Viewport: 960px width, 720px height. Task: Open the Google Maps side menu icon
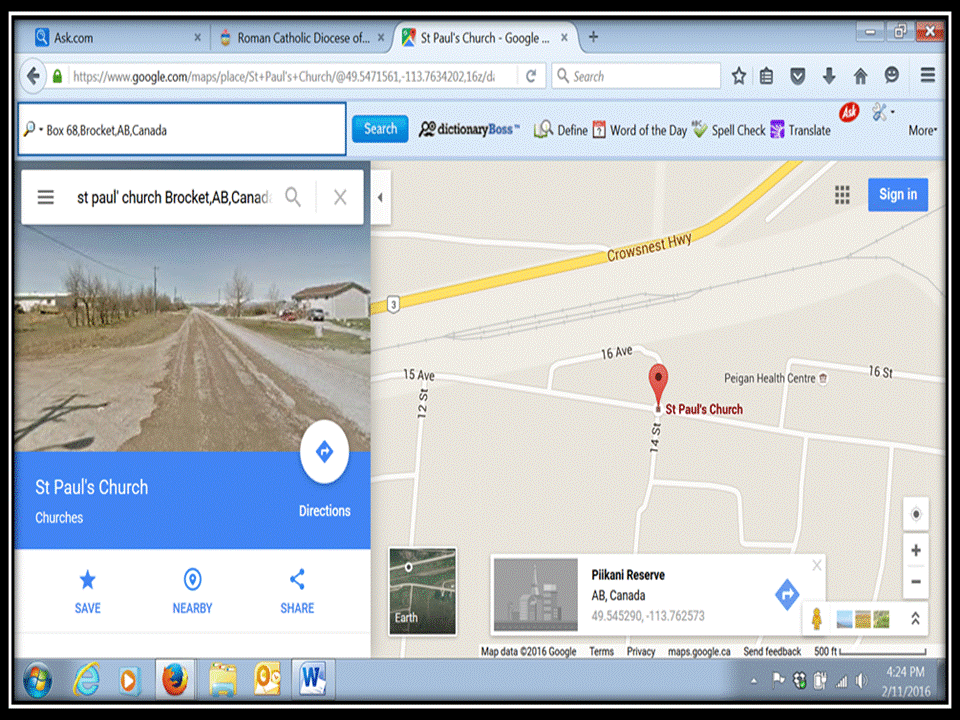pyautogui.click(x=46, y=197)
